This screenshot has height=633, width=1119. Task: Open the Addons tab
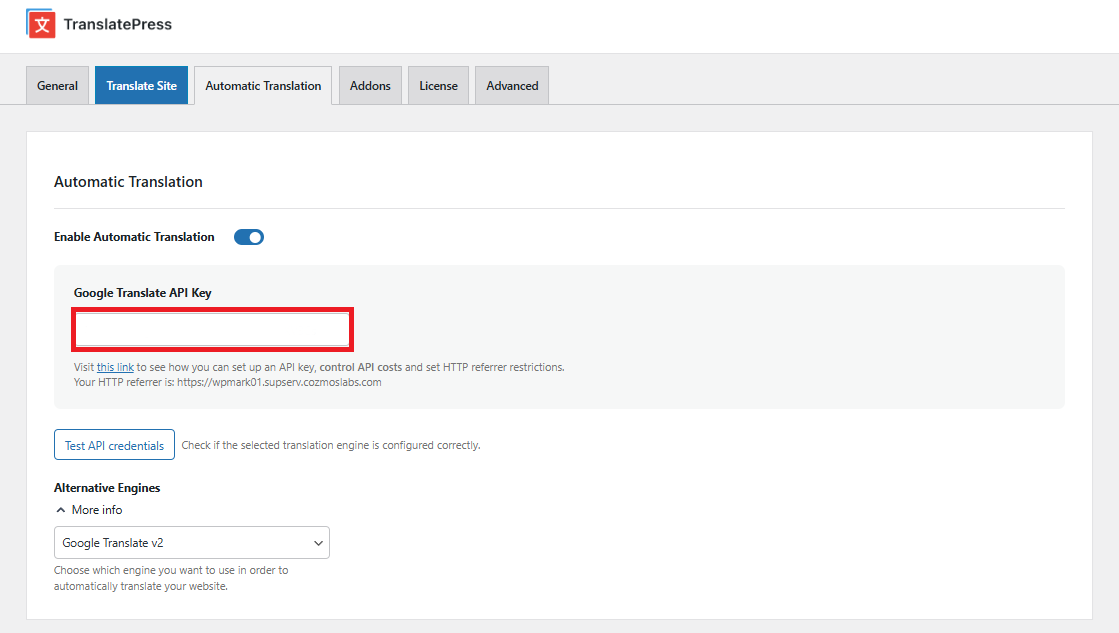(370, 85)
